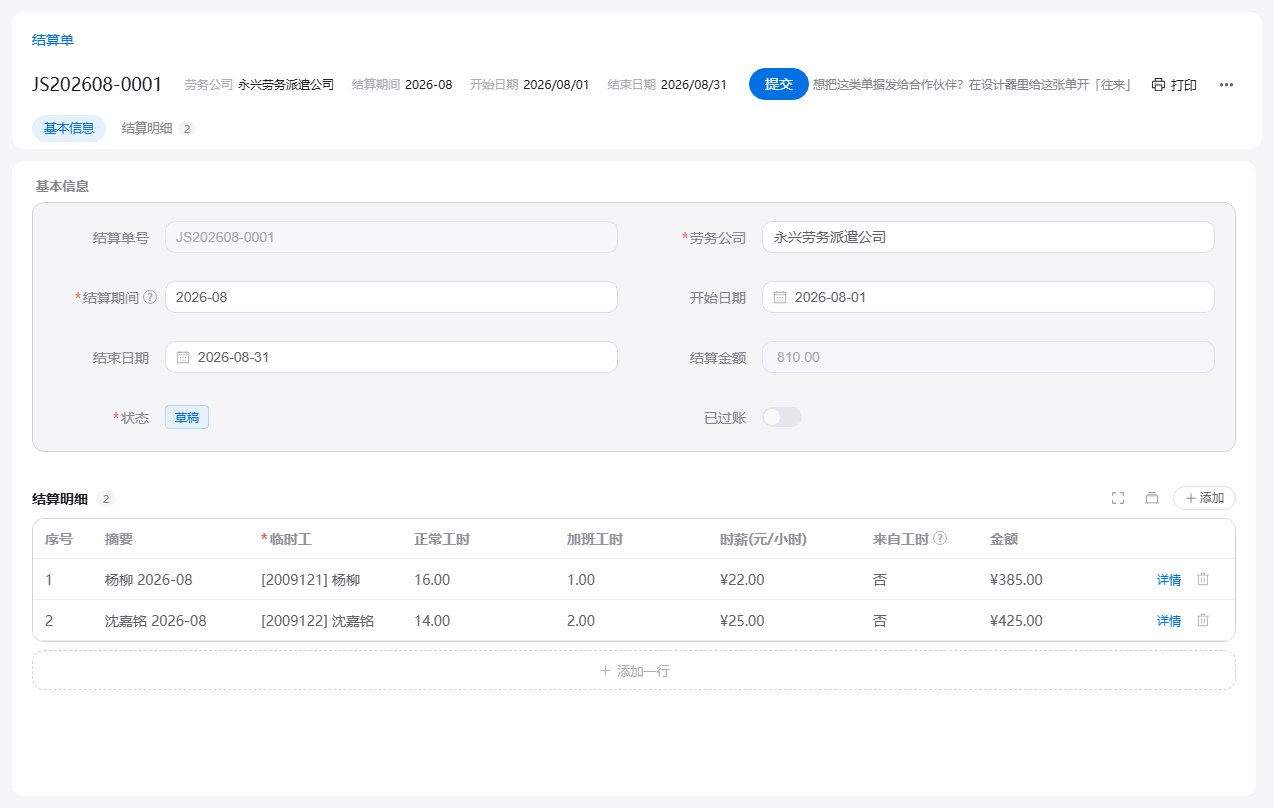
Task: Click the 2026/08/01 start date in header
Action: click(x=556, y=85)
